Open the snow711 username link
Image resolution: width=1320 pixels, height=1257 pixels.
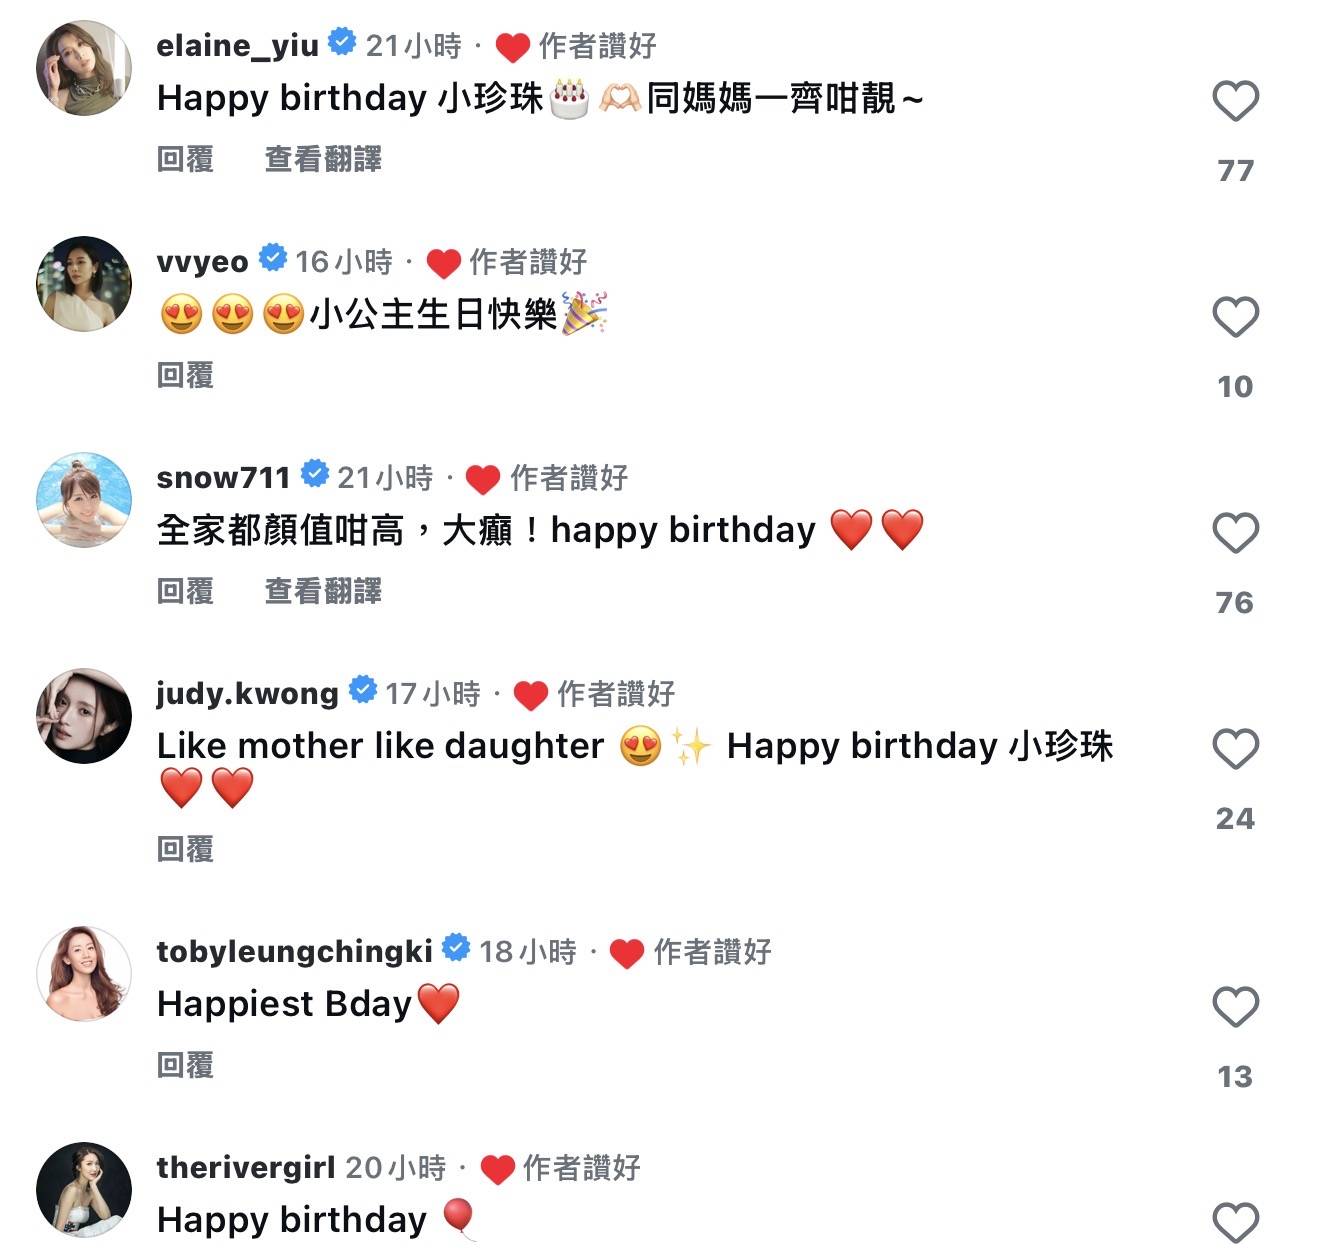(223, 477)
